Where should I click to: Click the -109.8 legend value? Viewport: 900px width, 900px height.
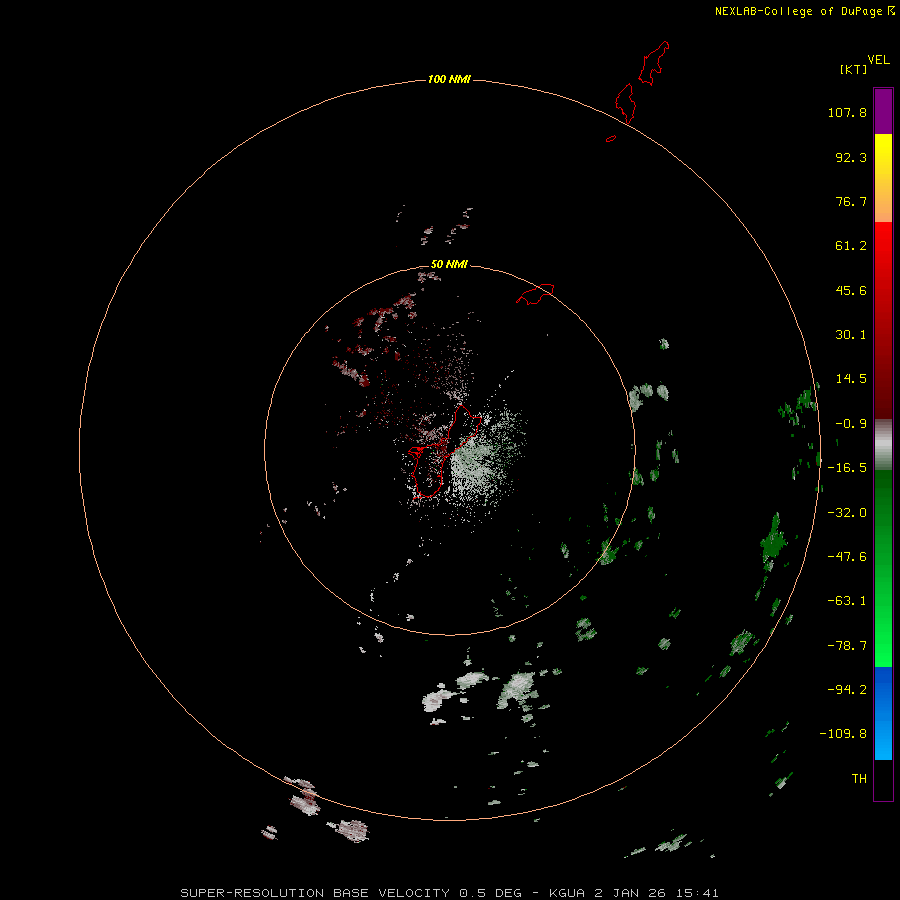843,734
